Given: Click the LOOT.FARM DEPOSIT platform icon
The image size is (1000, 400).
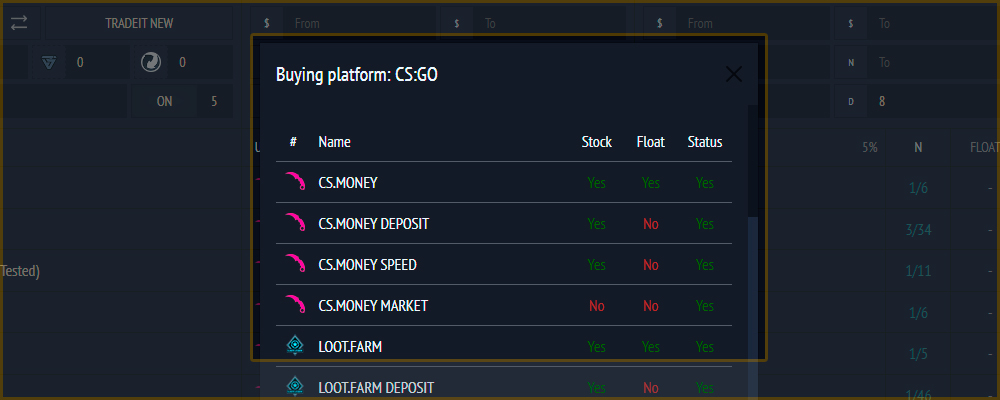Looking at the screenshot, I should point(294,387).
